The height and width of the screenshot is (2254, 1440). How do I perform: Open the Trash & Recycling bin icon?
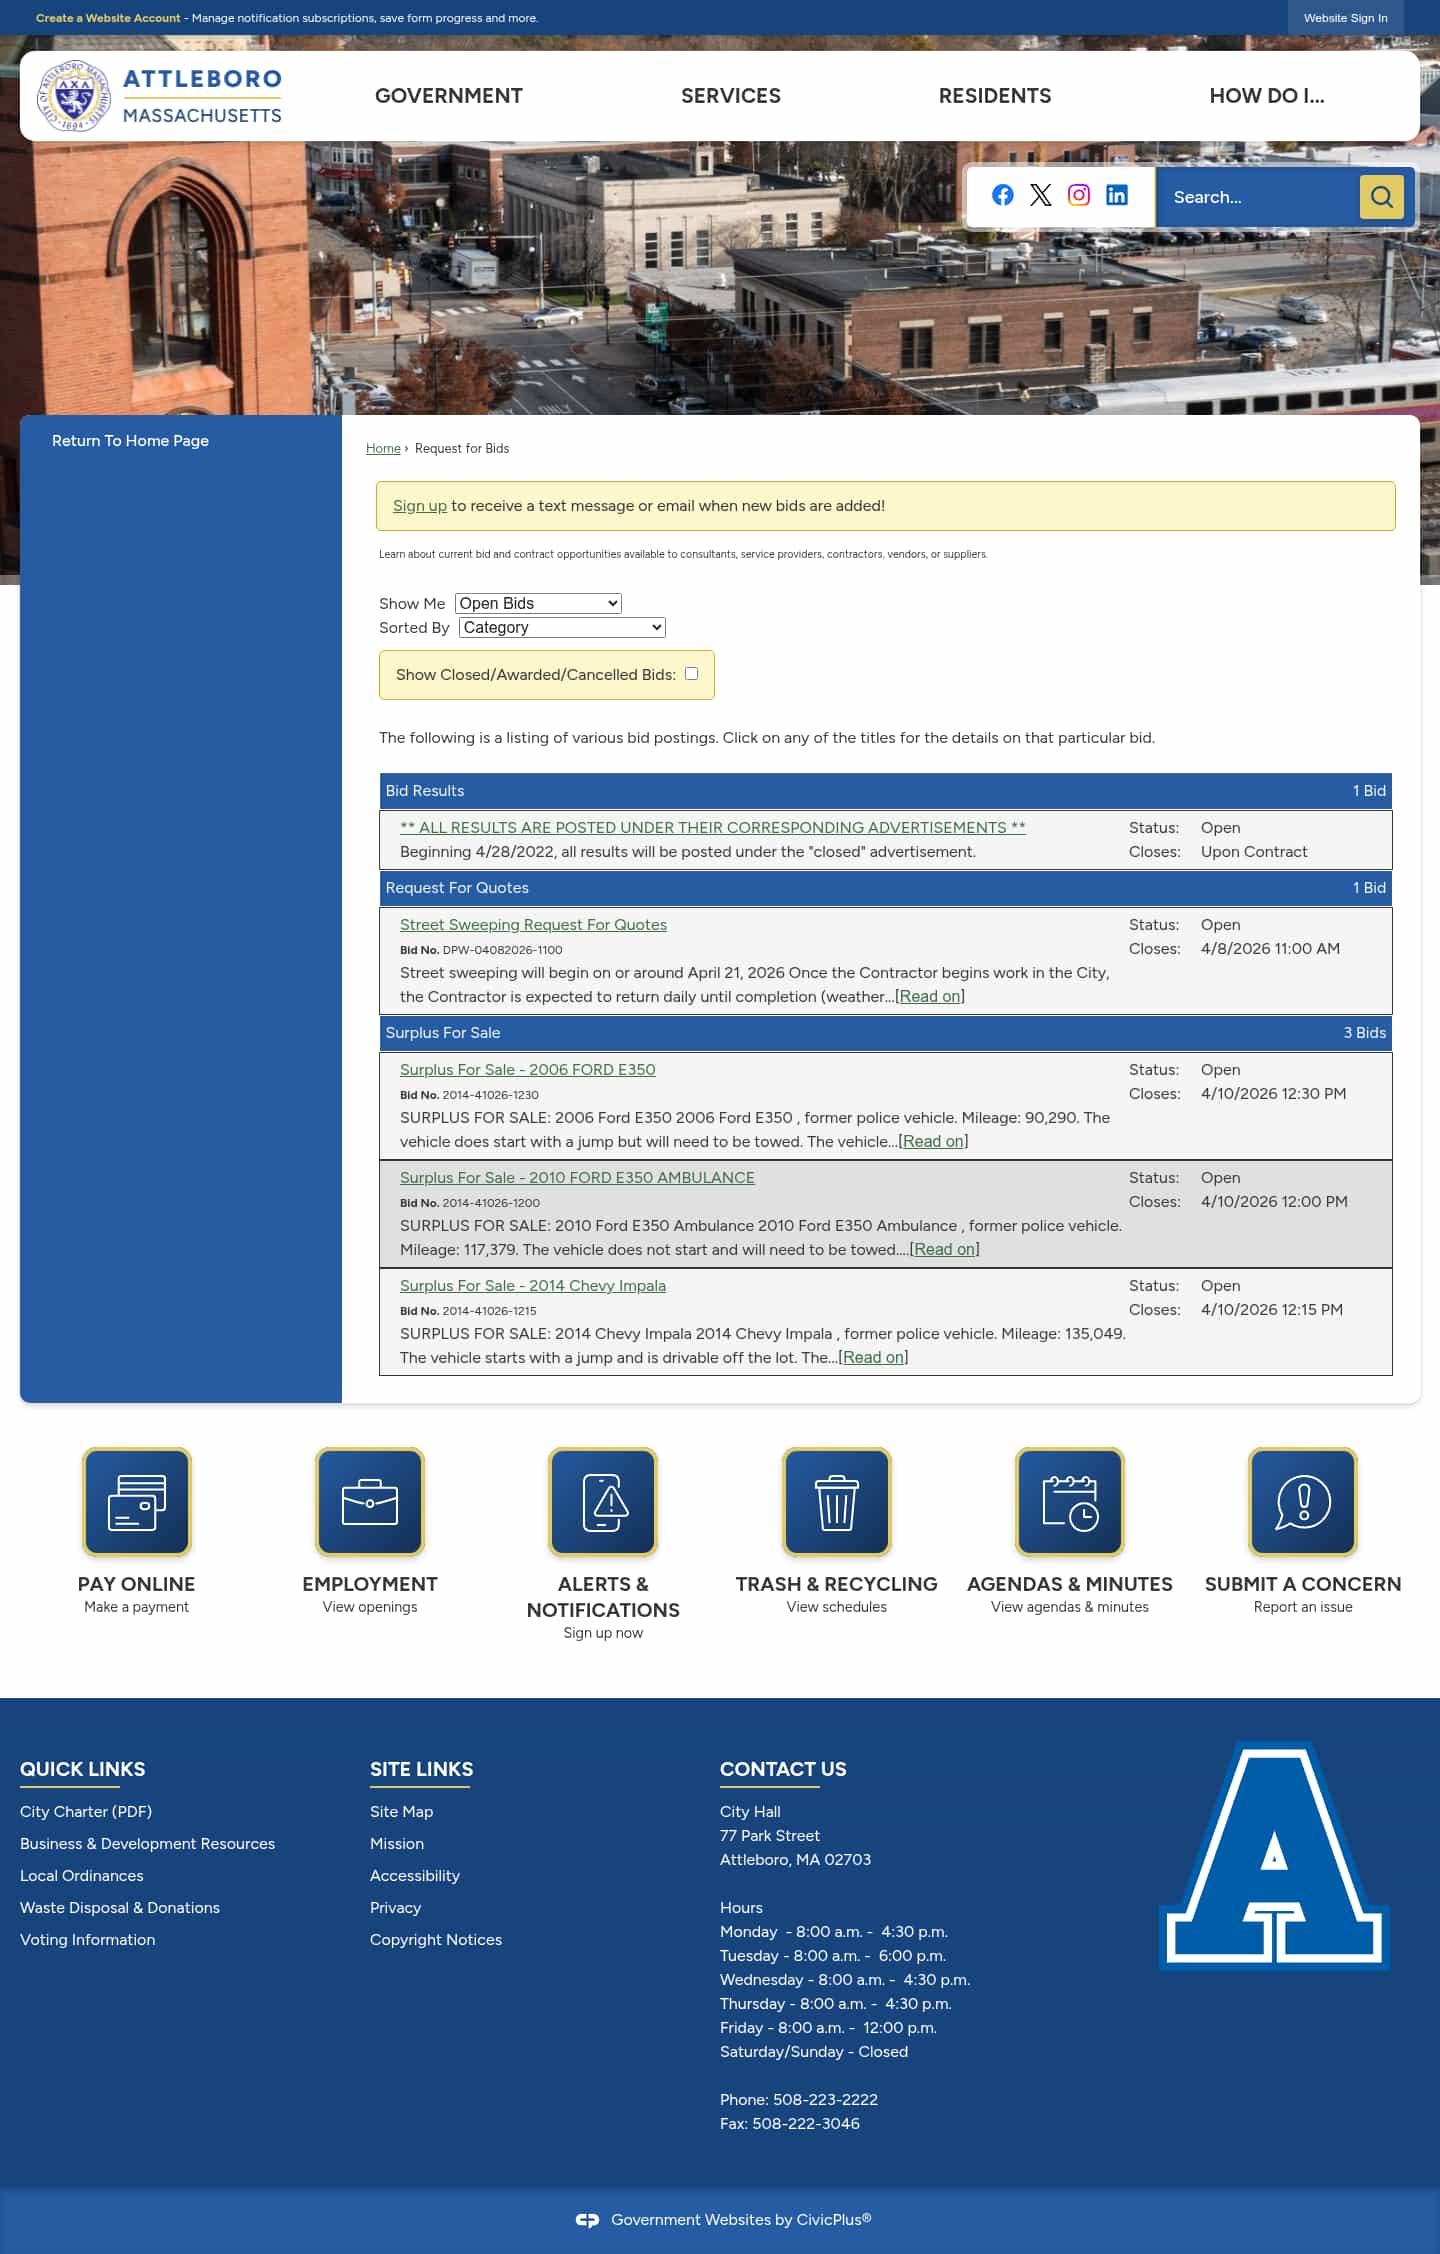coord(837,1502)
